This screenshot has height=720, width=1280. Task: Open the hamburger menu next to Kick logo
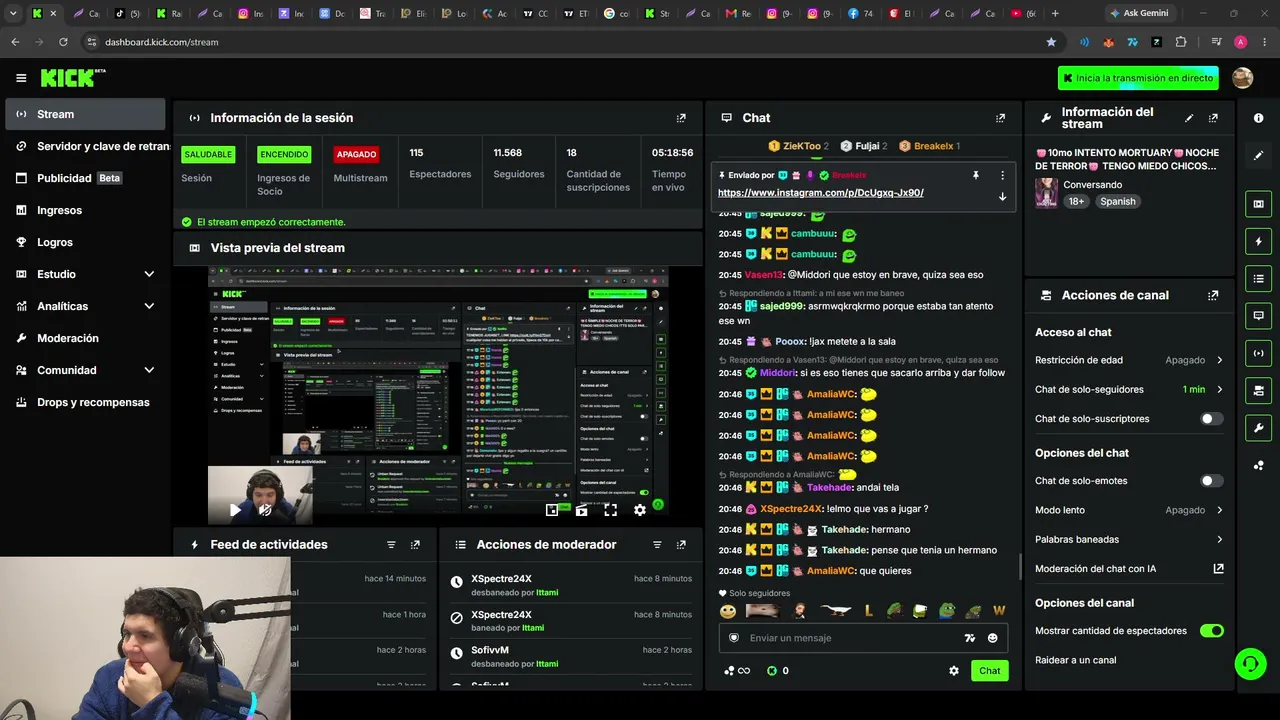(21, 78)
